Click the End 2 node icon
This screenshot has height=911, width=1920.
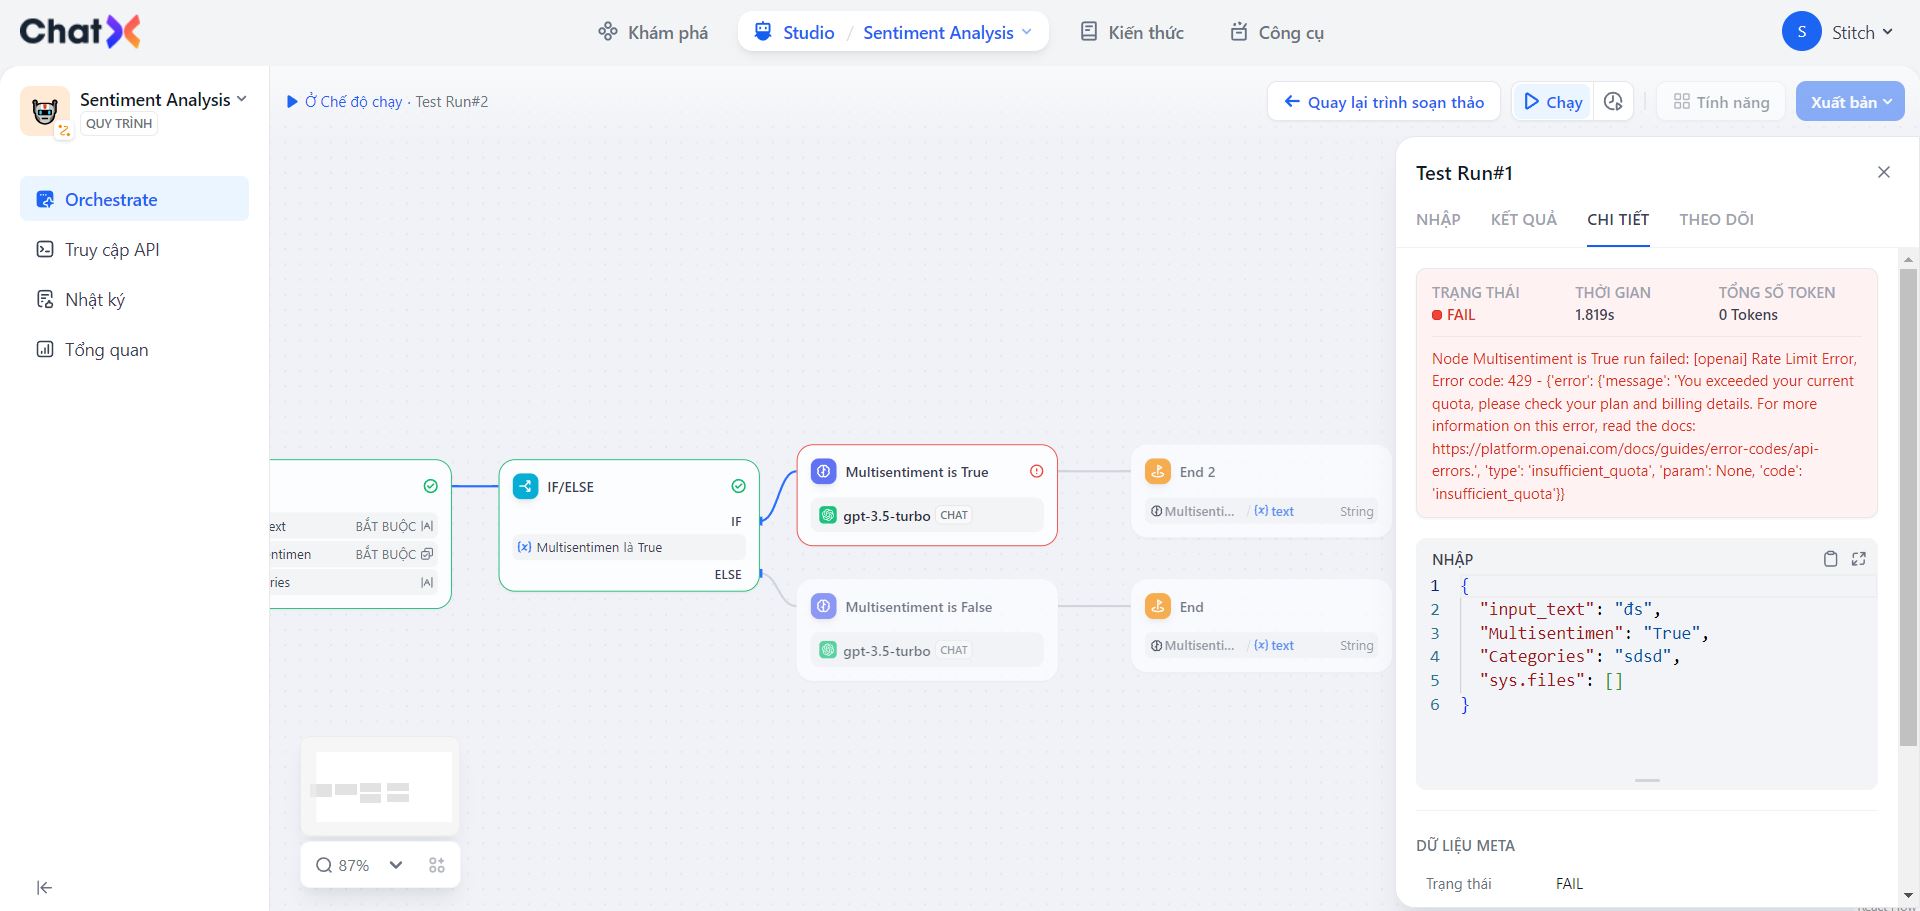click(x=1158, y=472)
